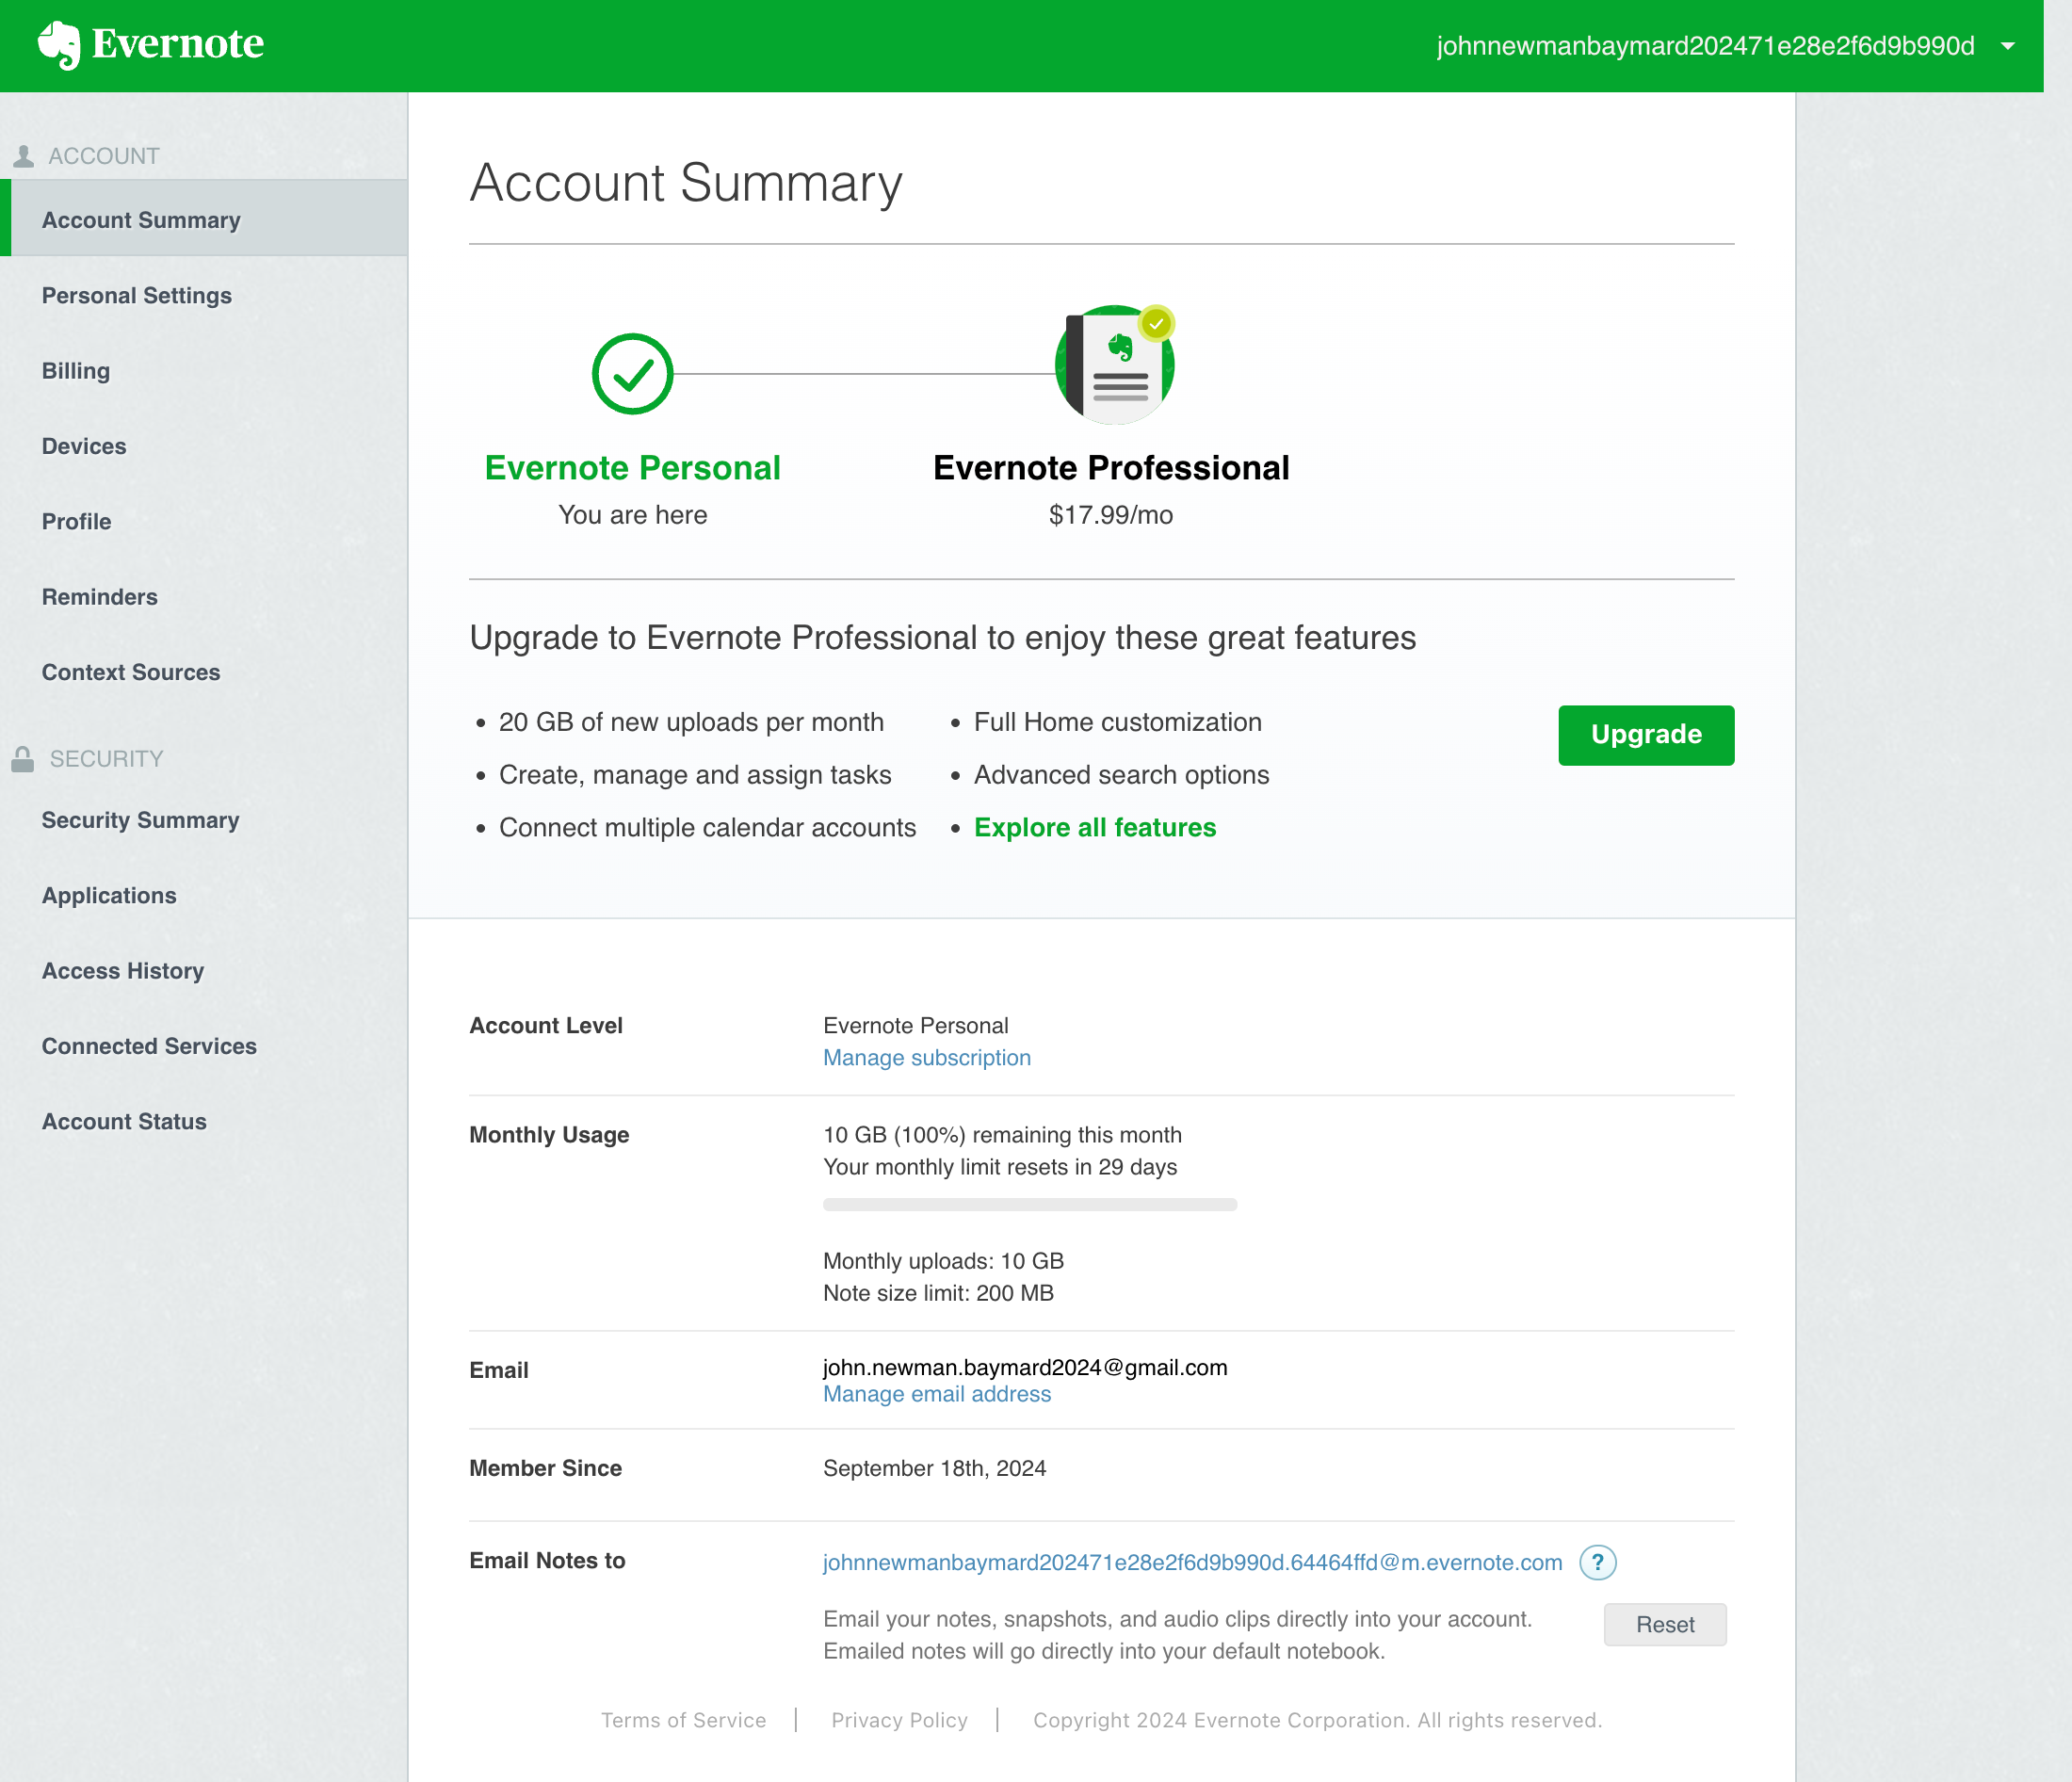Click the Evernote Professional notebook icon
Image resolution: width=2072 pixels, height=1782 pixels.
point(1114,365)
